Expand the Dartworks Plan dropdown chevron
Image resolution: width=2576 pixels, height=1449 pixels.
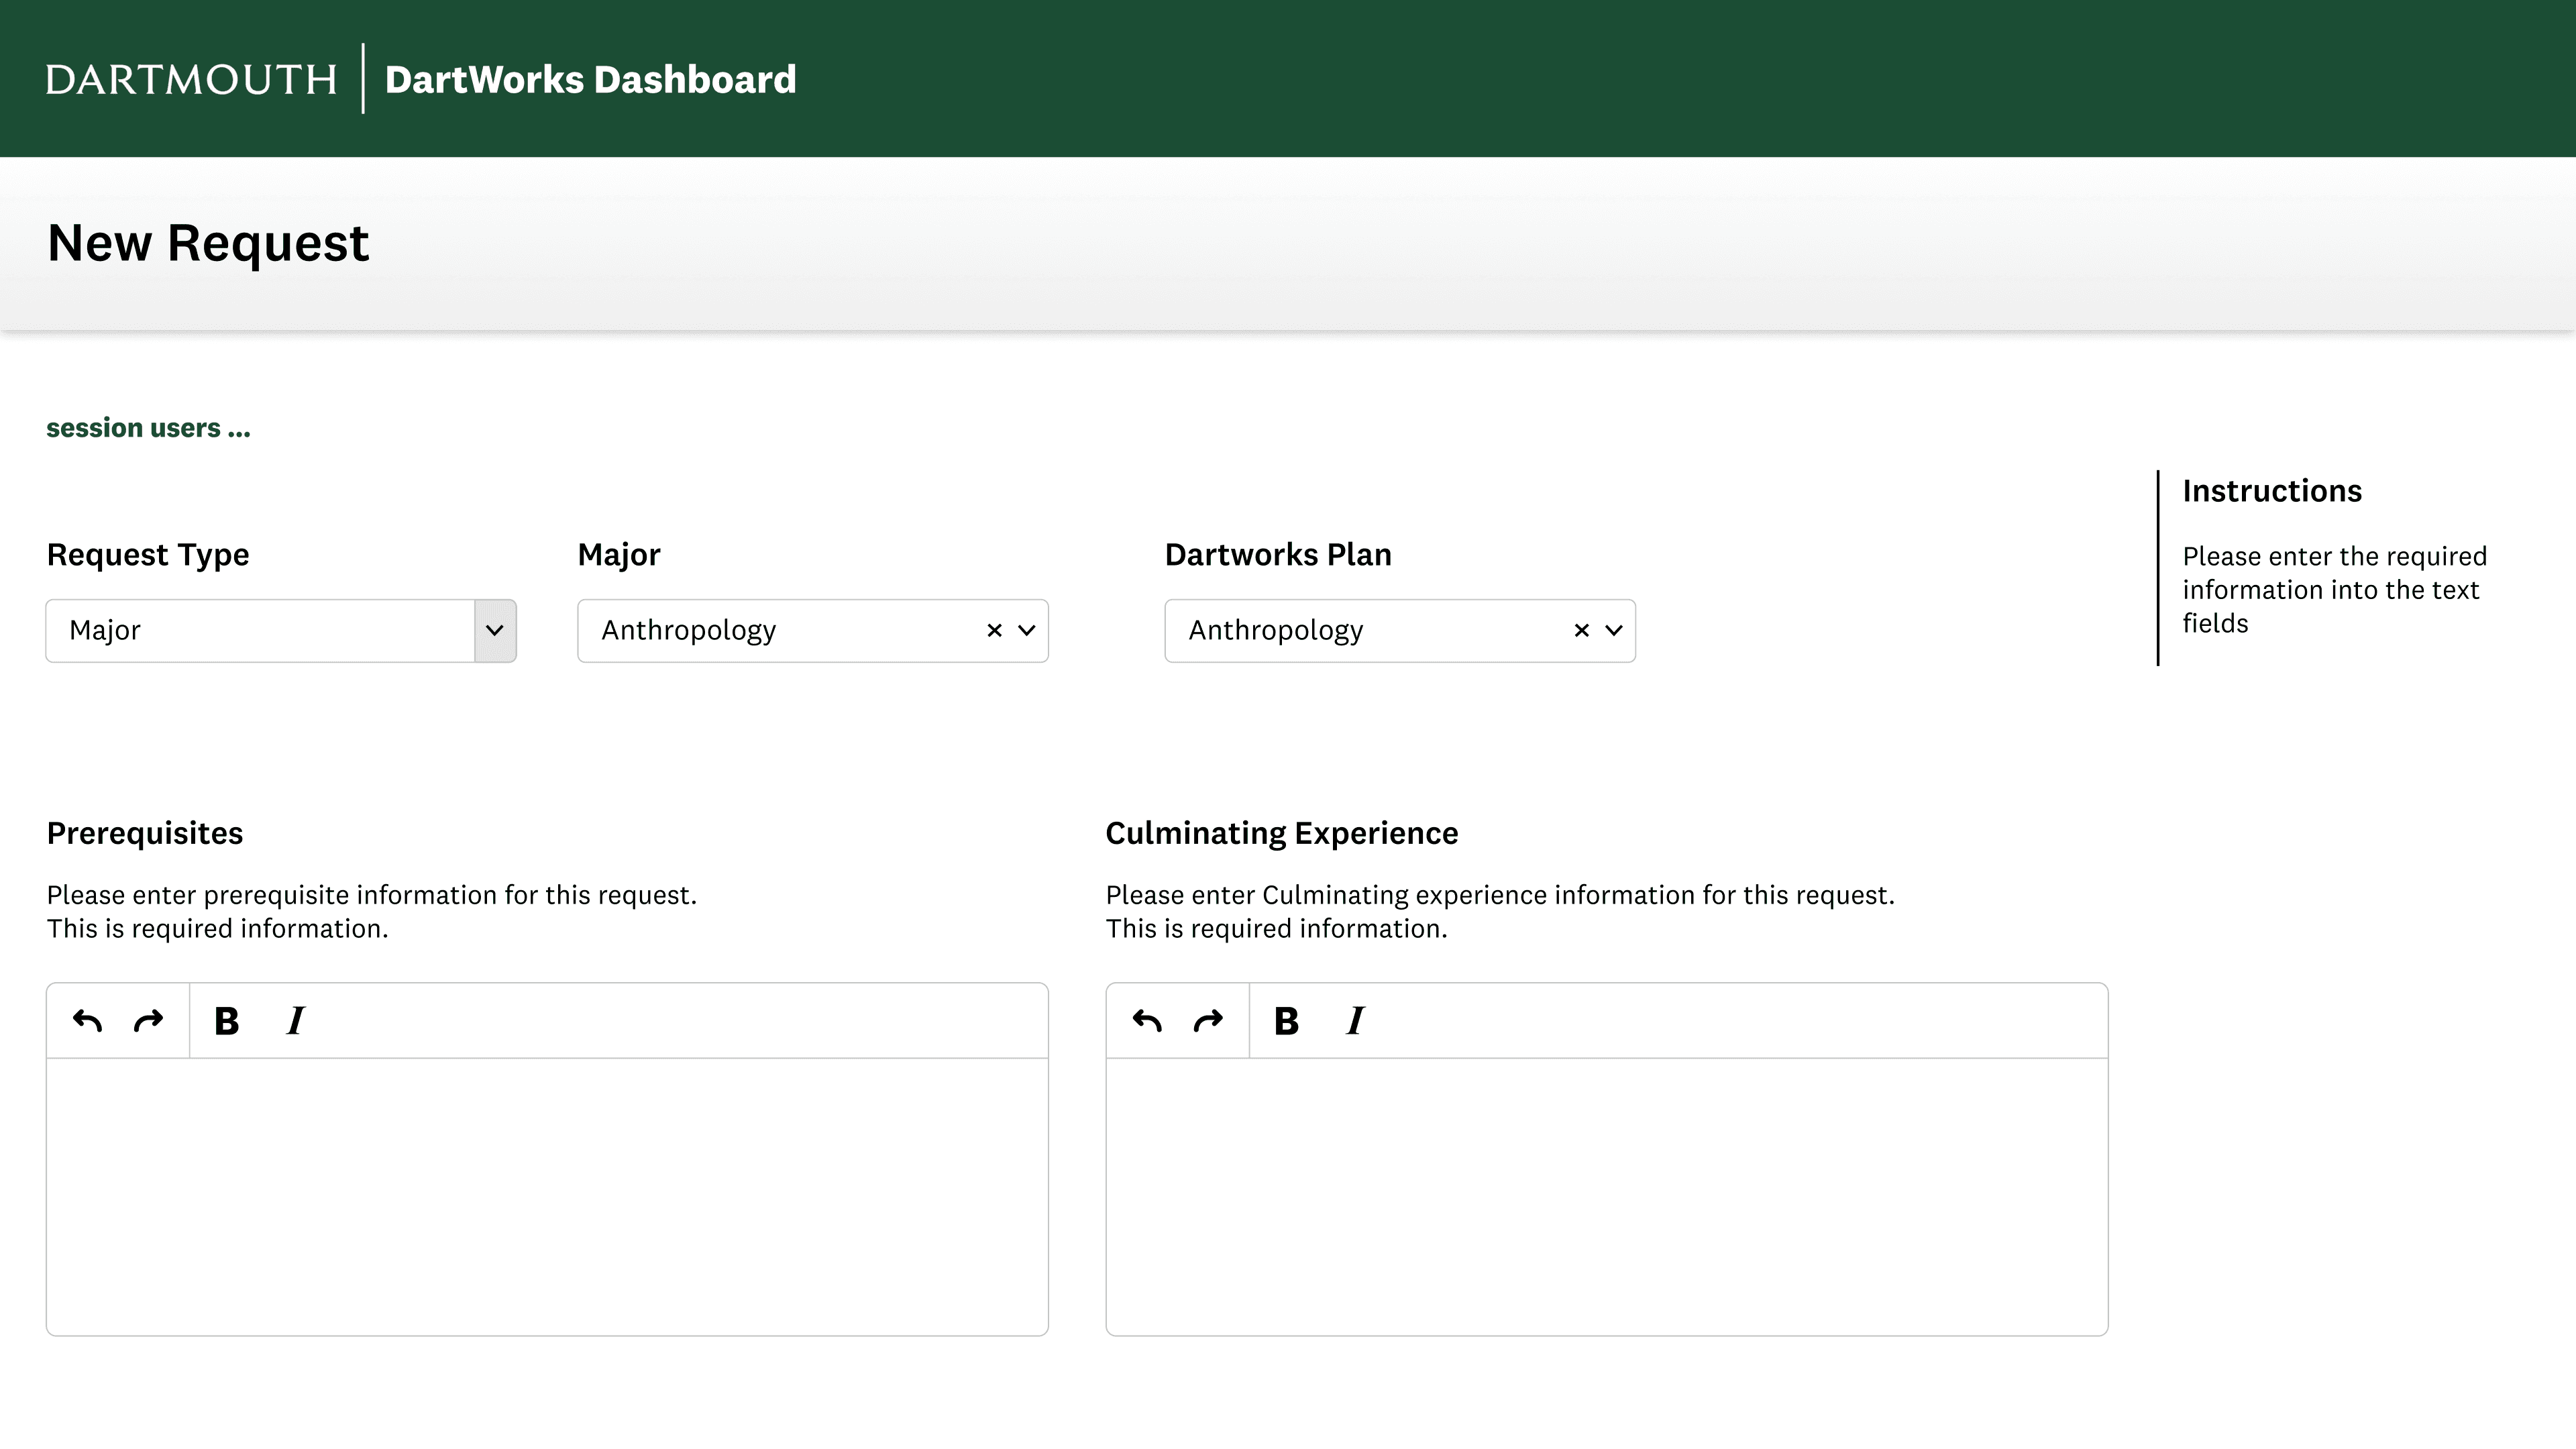click(x=1613, y=630)
